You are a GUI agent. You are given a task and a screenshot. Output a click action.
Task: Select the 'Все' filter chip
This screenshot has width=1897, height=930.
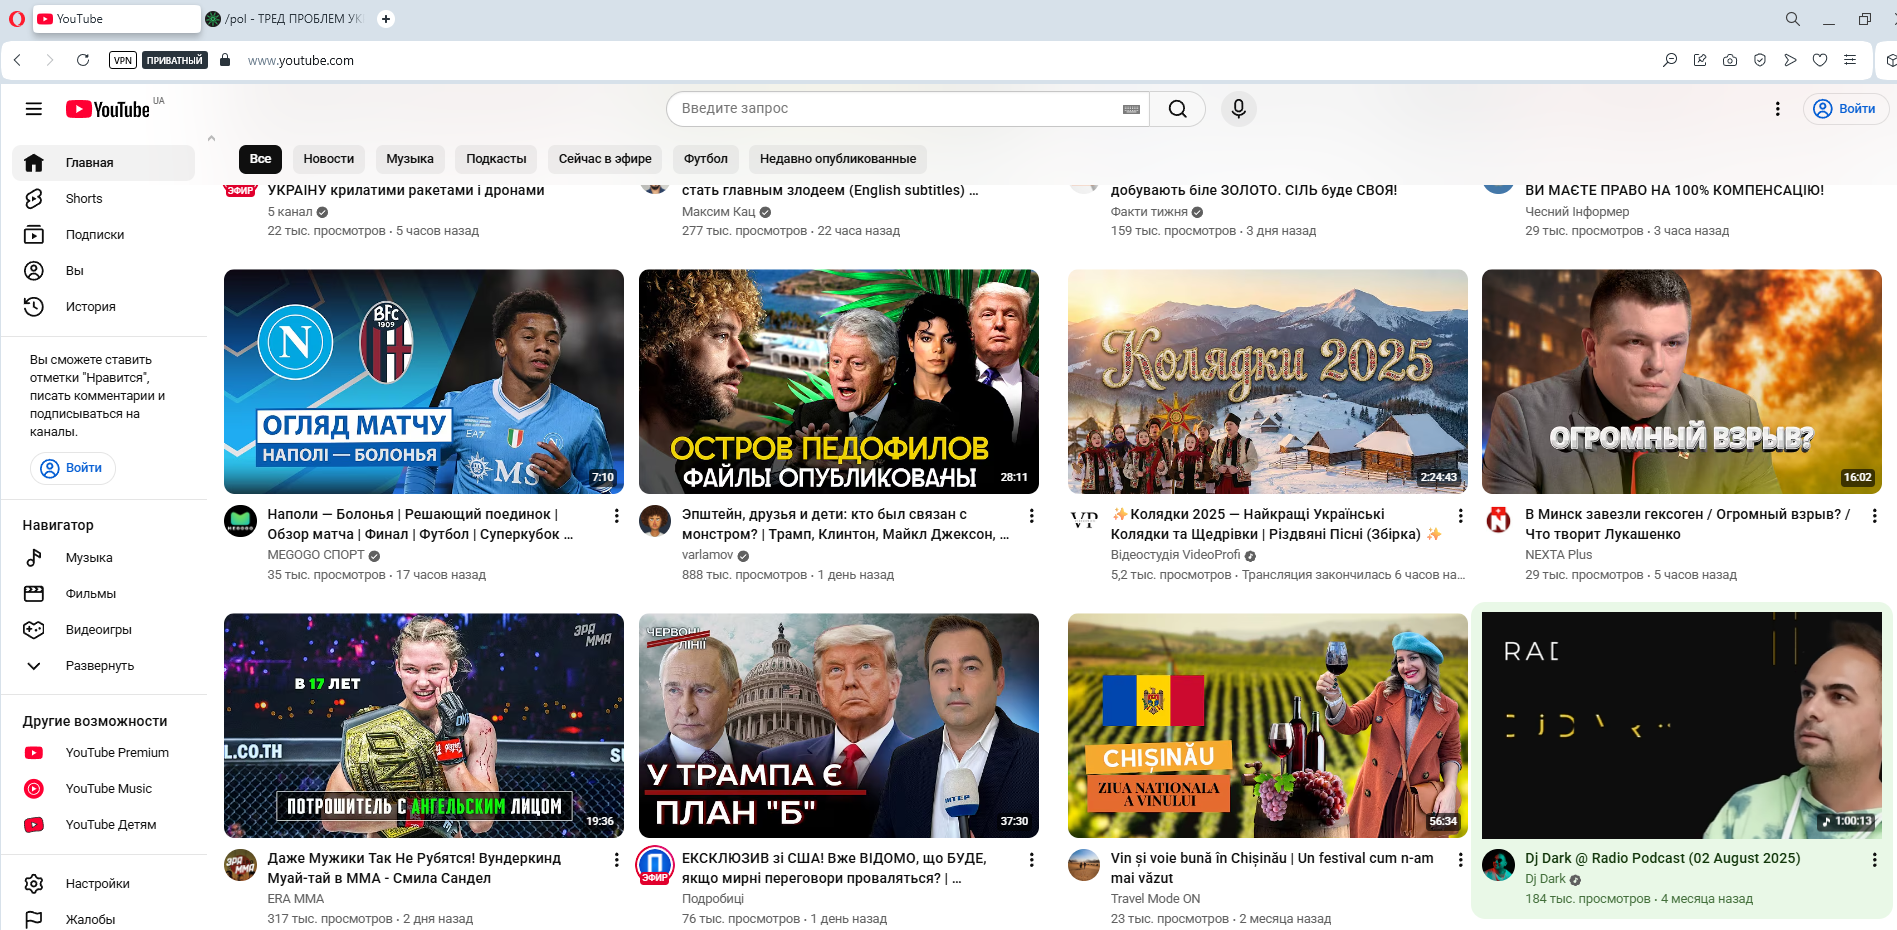[260, 159]
